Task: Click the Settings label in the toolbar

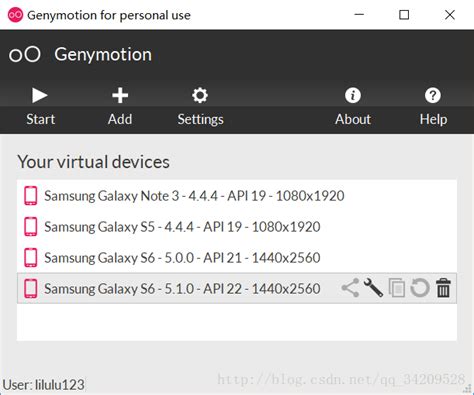Action: [200, 120]
